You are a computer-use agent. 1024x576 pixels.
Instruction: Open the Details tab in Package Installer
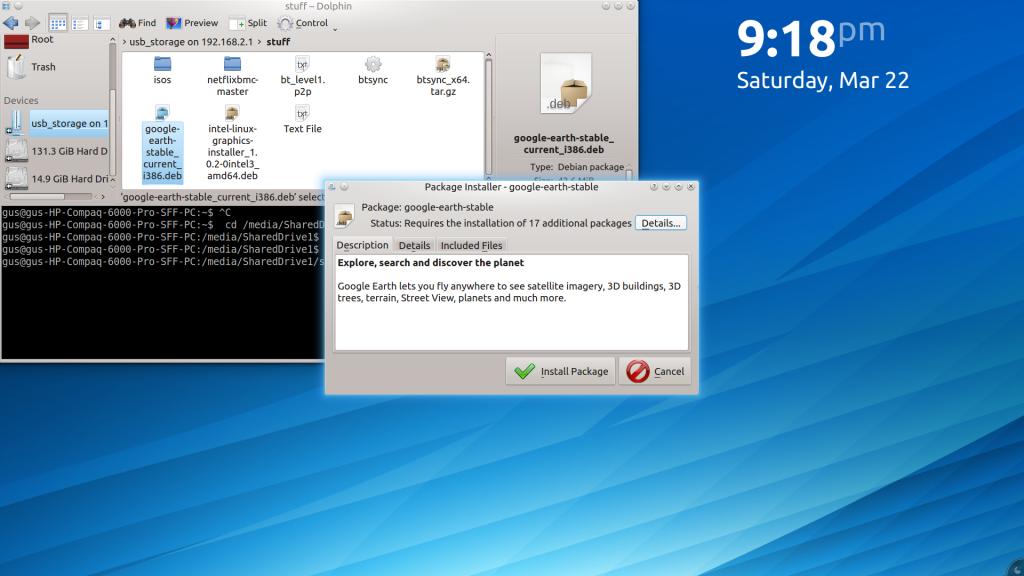(414, 245)
